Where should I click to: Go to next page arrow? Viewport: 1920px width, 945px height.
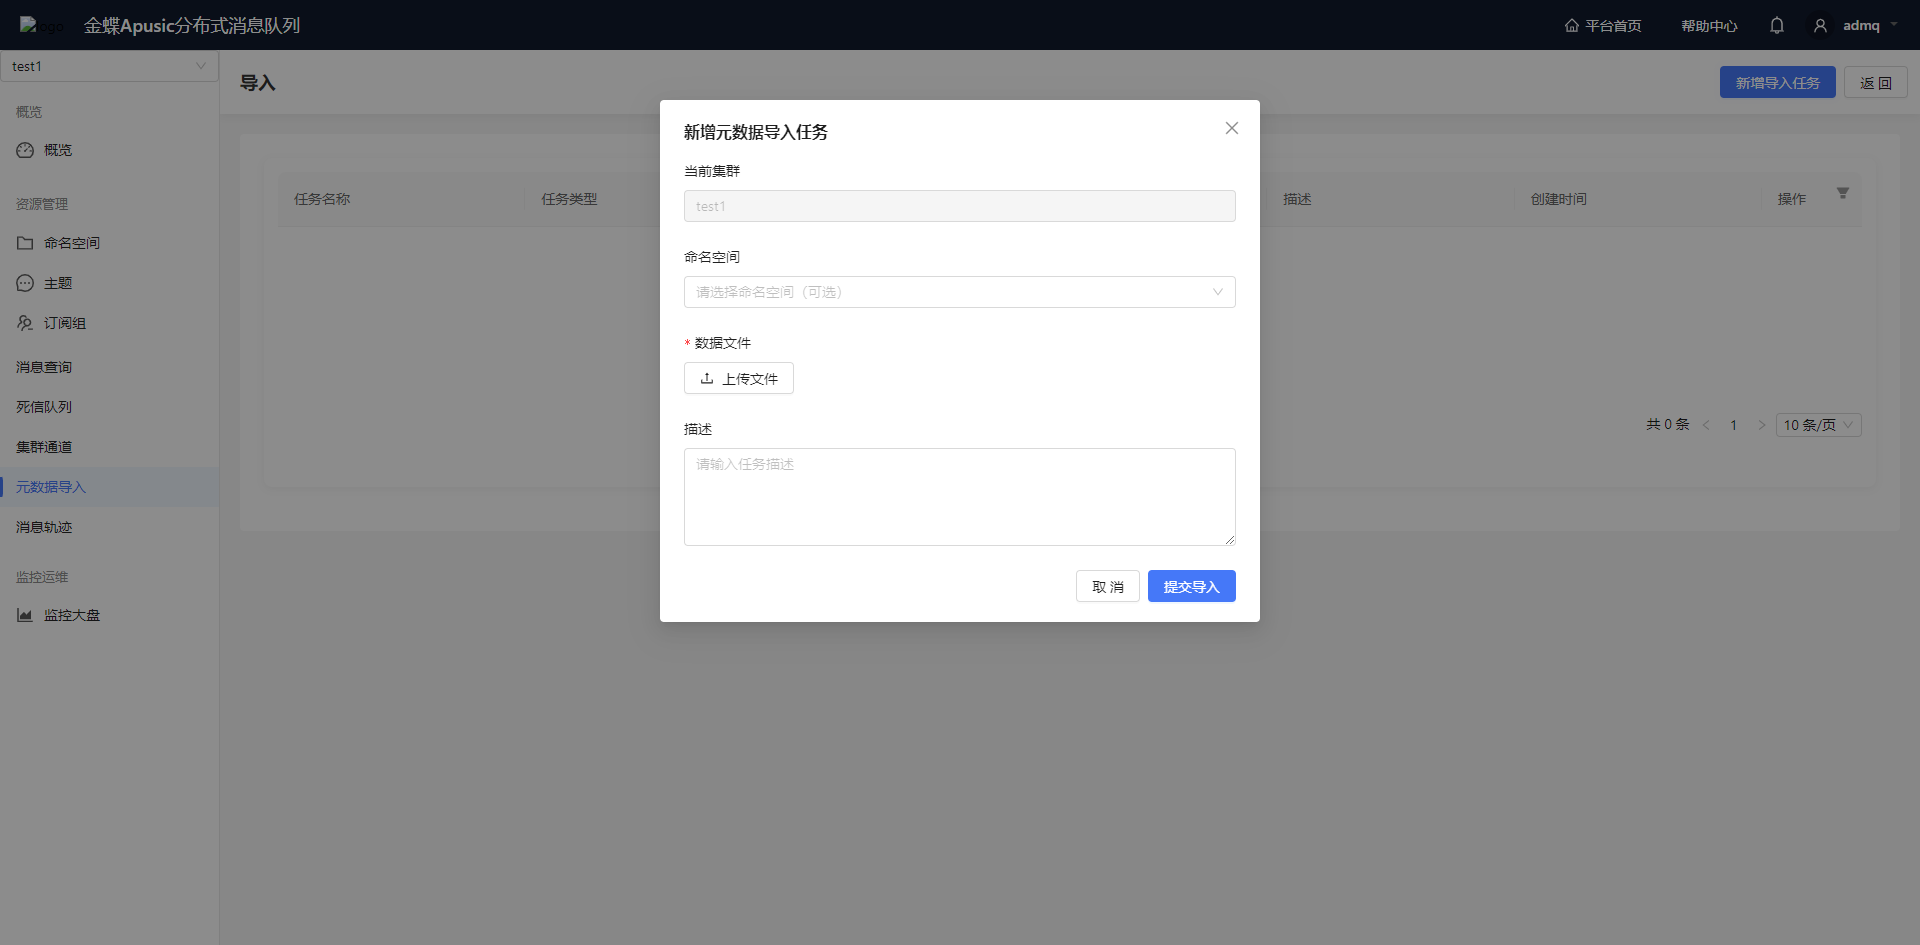click(x=1761, y=425)
